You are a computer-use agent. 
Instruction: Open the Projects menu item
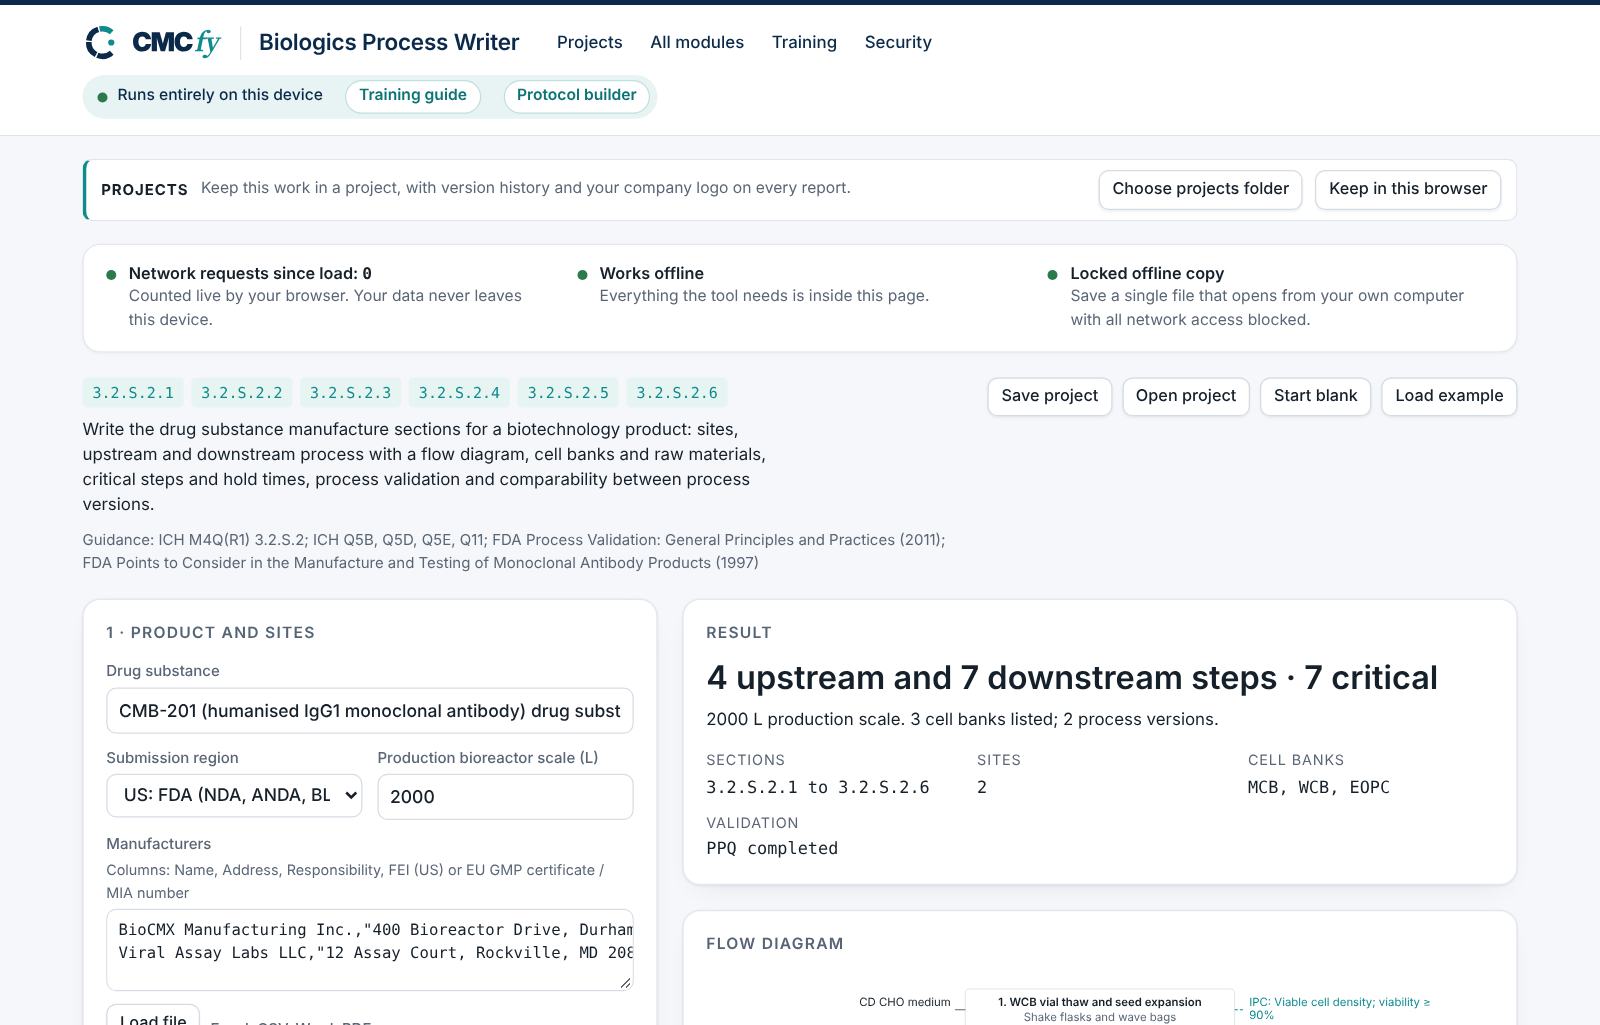589,42
